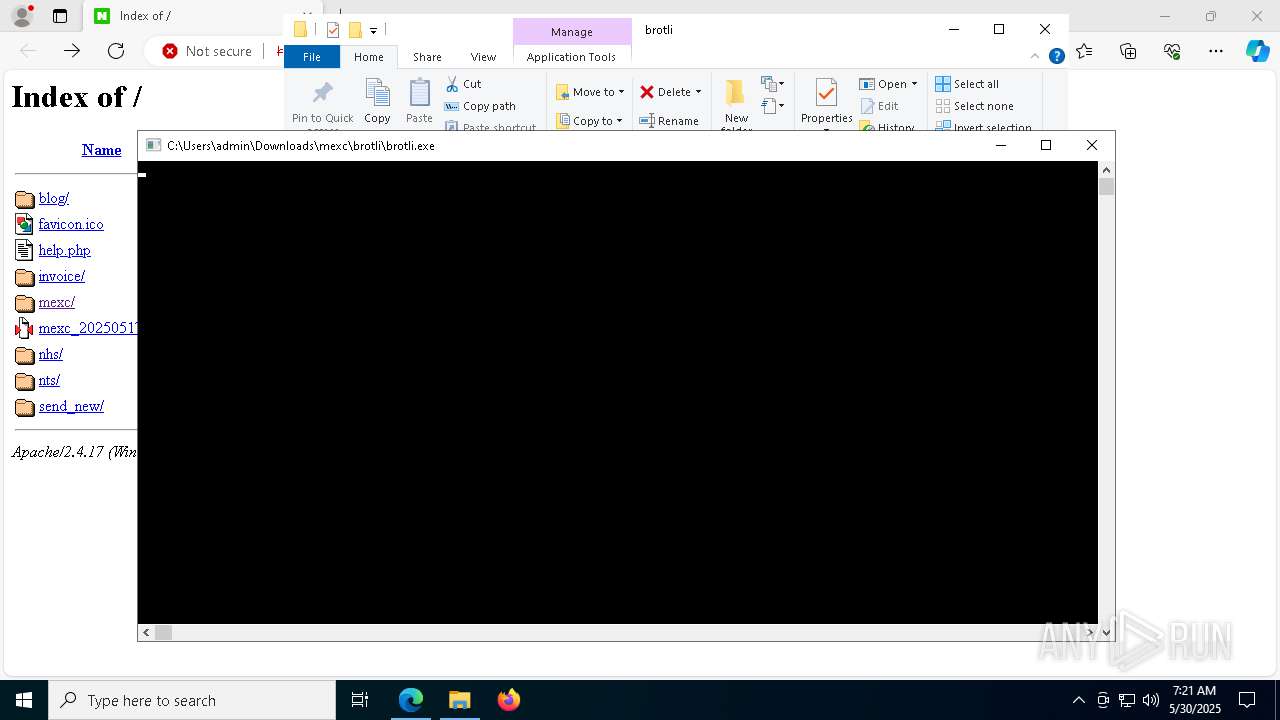
Task: Go forward in the browser
Action: 72,51
